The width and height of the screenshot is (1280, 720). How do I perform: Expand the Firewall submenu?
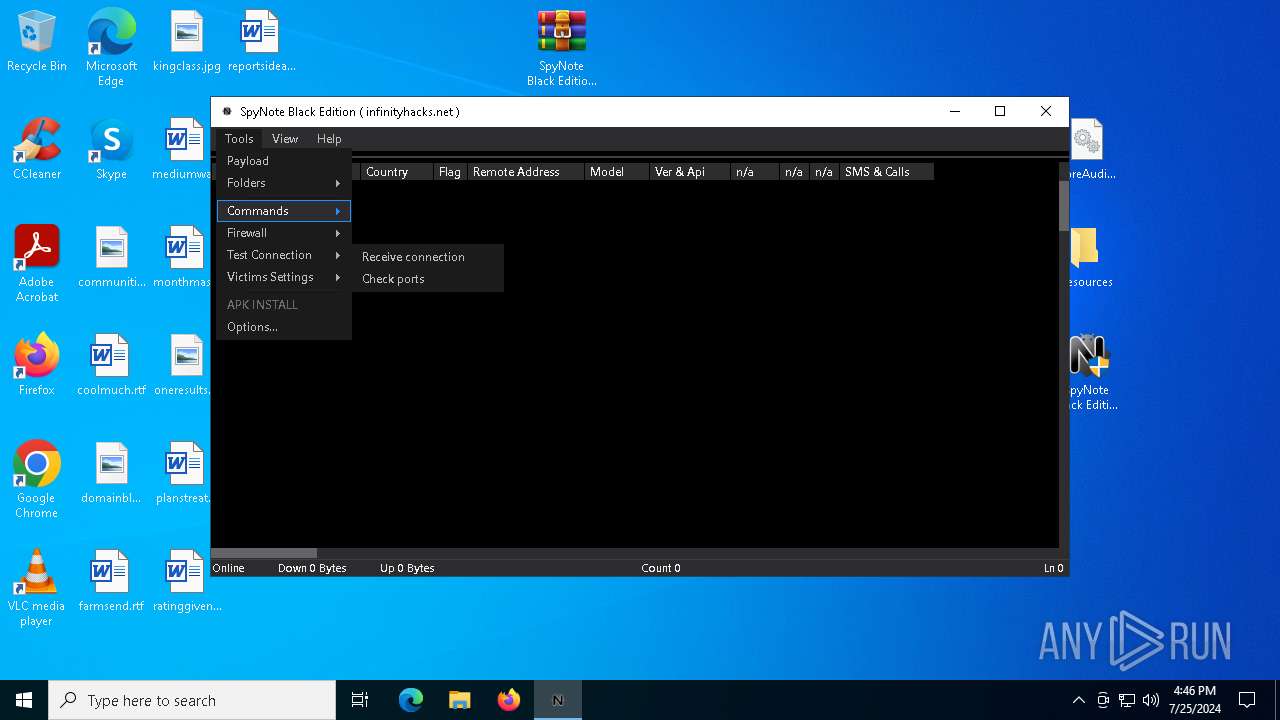pyautogui.click(x=284, y=233)
